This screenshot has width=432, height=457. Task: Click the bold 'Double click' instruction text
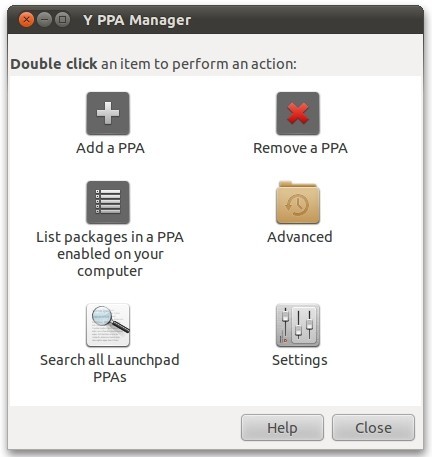54,64
